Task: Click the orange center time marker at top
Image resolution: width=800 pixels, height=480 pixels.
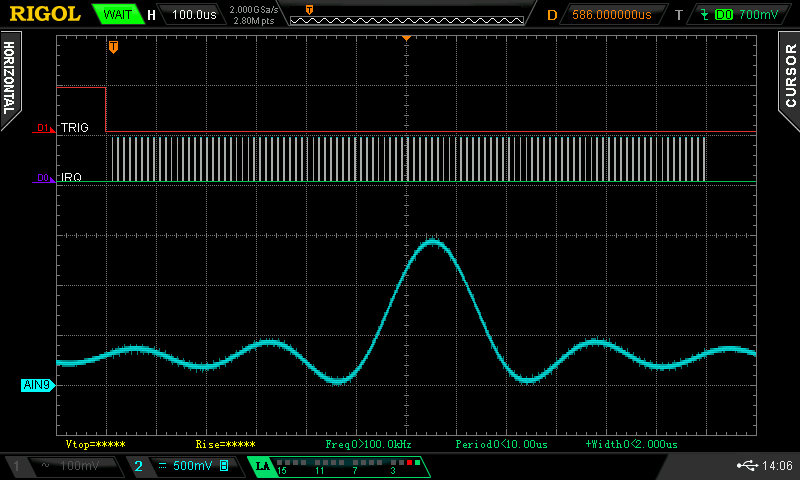Action: pos(406,38)
